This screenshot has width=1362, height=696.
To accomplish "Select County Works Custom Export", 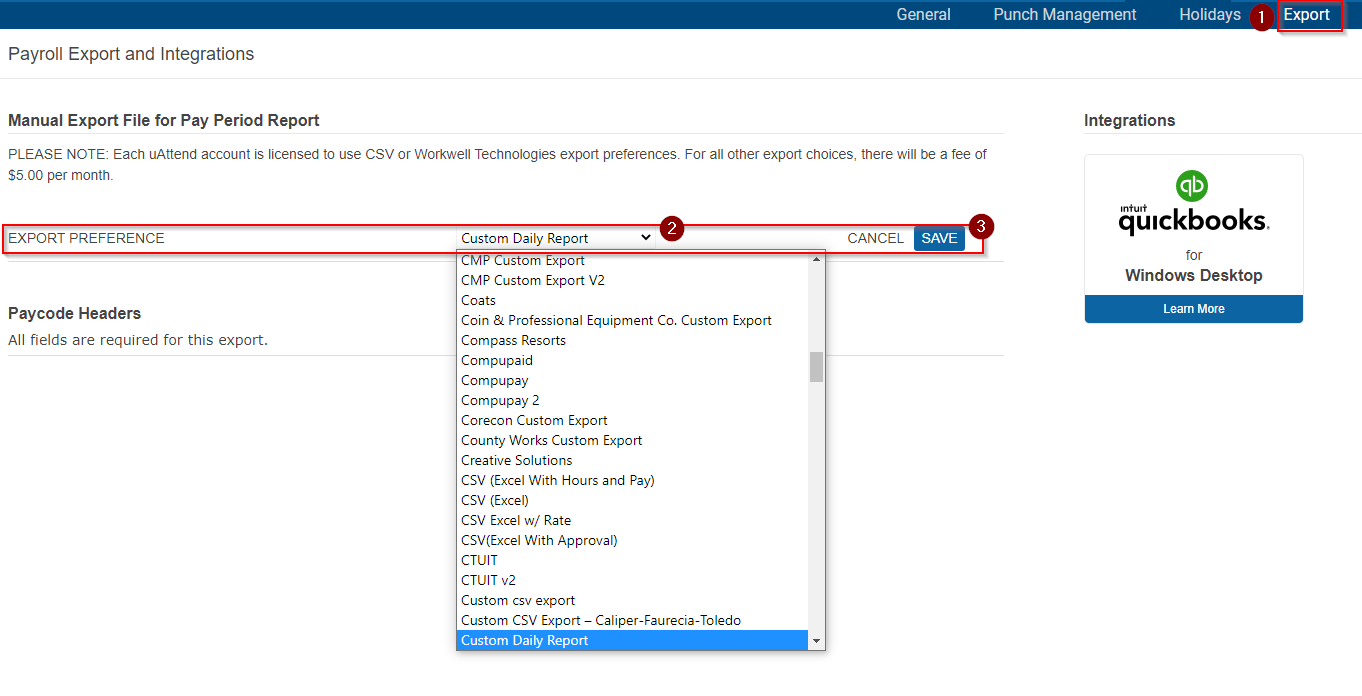I will [551, 440].
